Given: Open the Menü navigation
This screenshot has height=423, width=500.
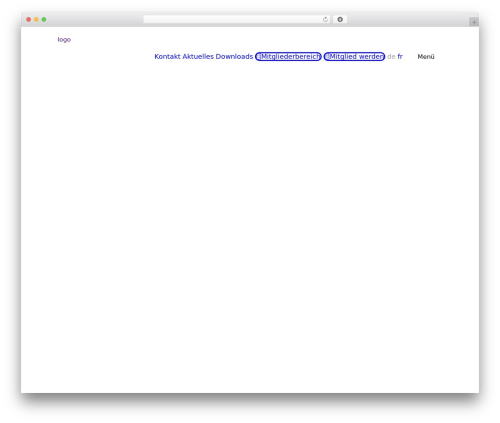Looking at the screenshot, I should point(426,57).
